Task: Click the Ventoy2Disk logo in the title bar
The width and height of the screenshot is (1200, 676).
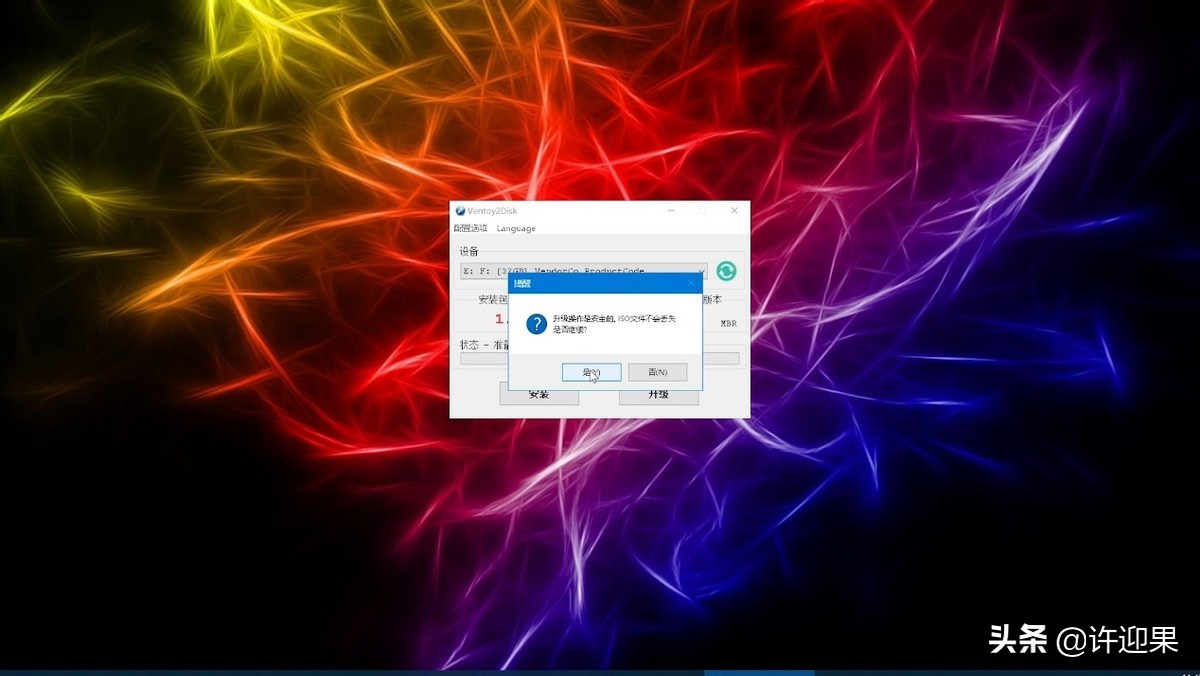Action: (x=460, y=211)
